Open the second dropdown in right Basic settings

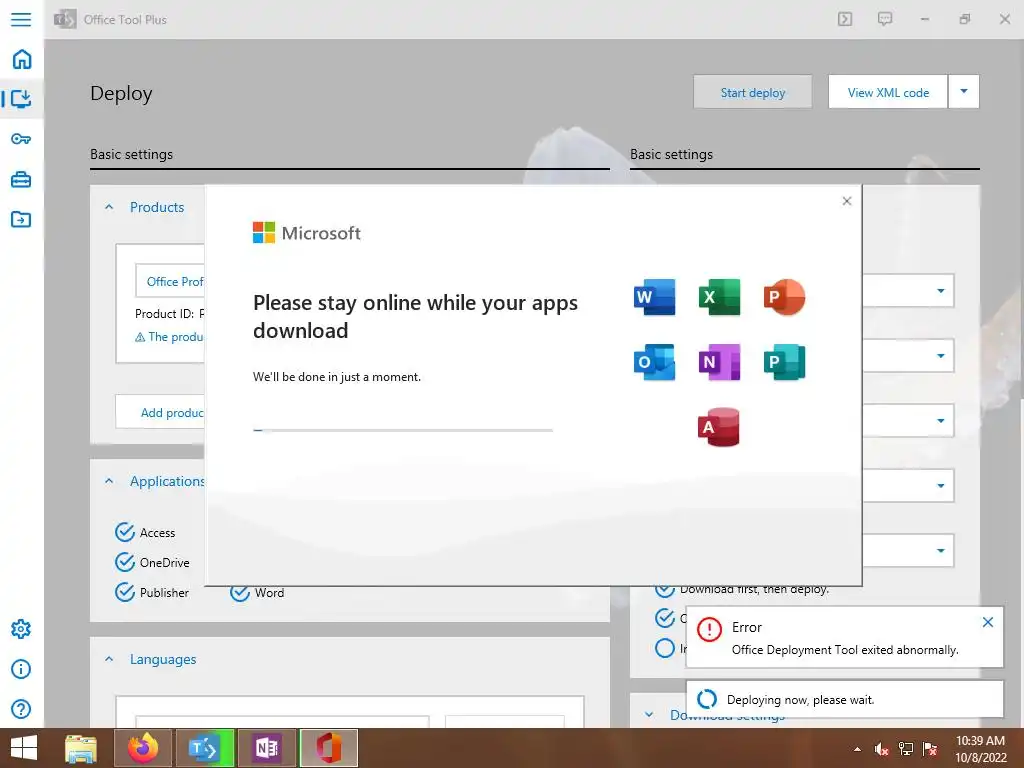coord(940,356)
